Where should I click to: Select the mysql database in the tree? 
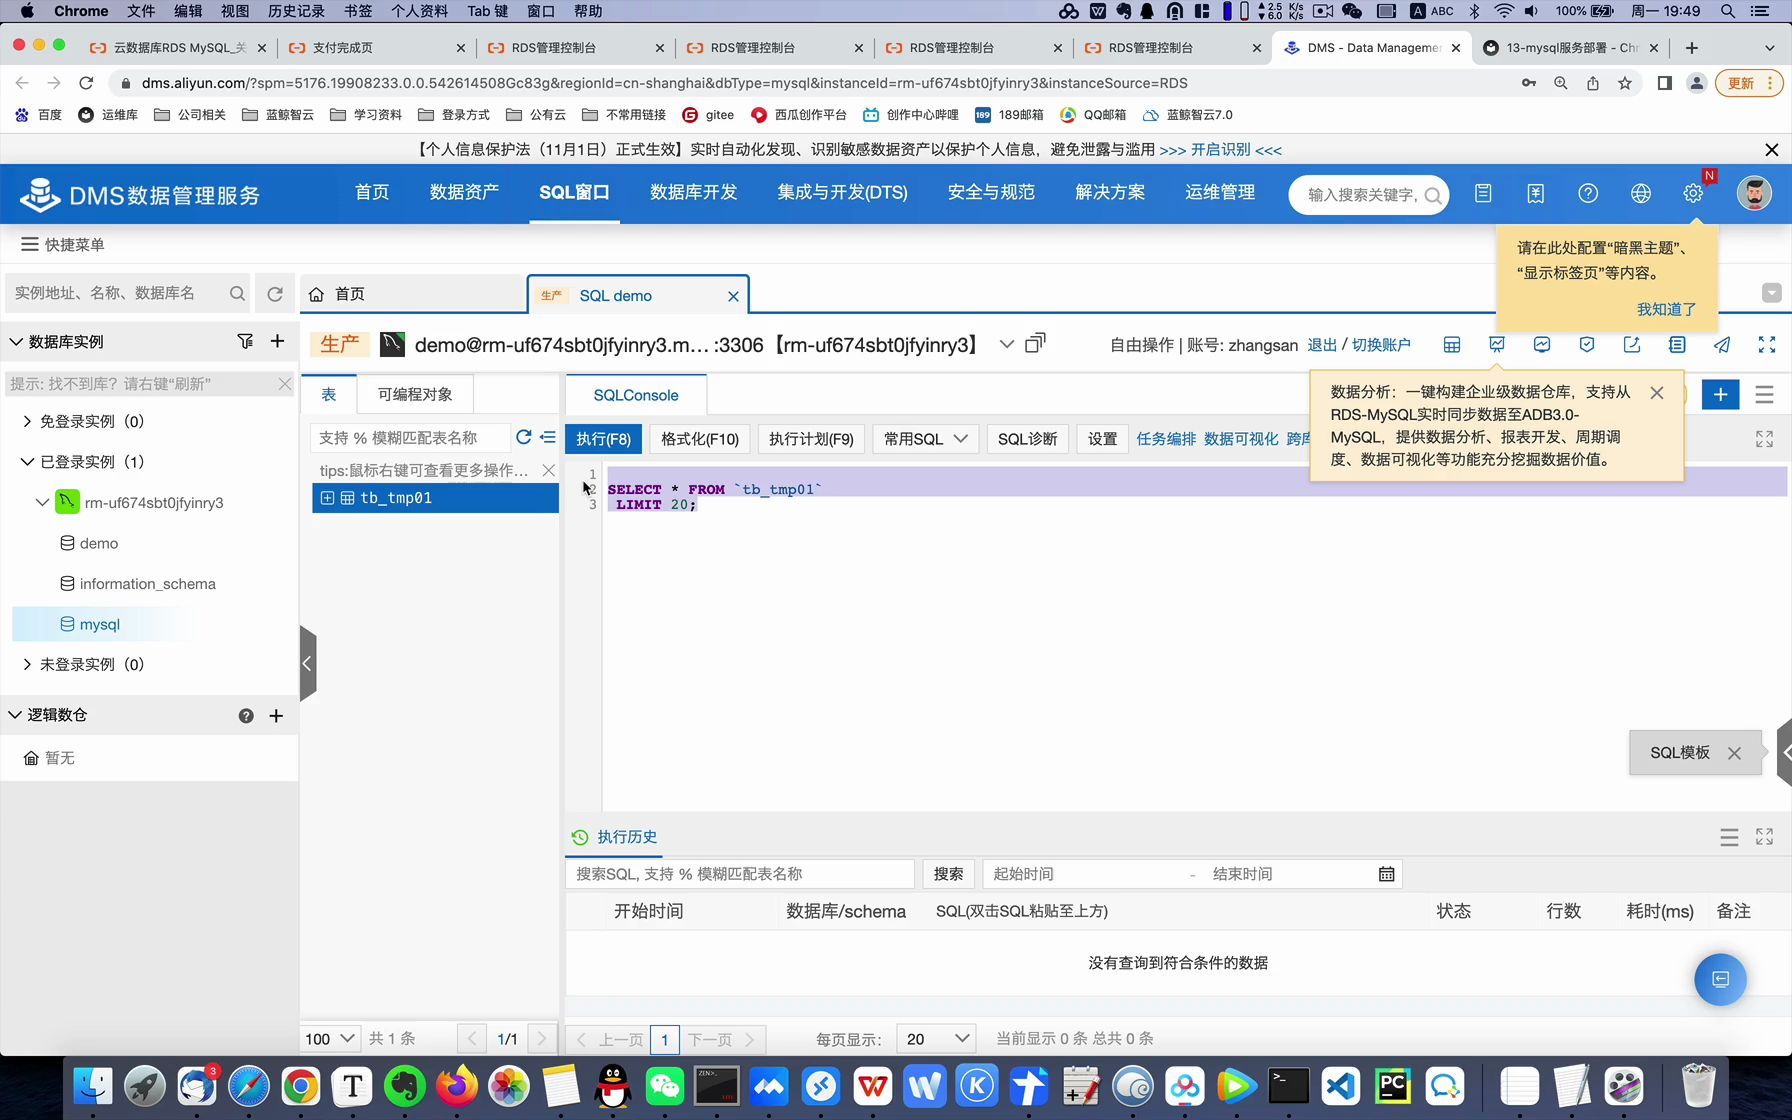tap(99, 624)
